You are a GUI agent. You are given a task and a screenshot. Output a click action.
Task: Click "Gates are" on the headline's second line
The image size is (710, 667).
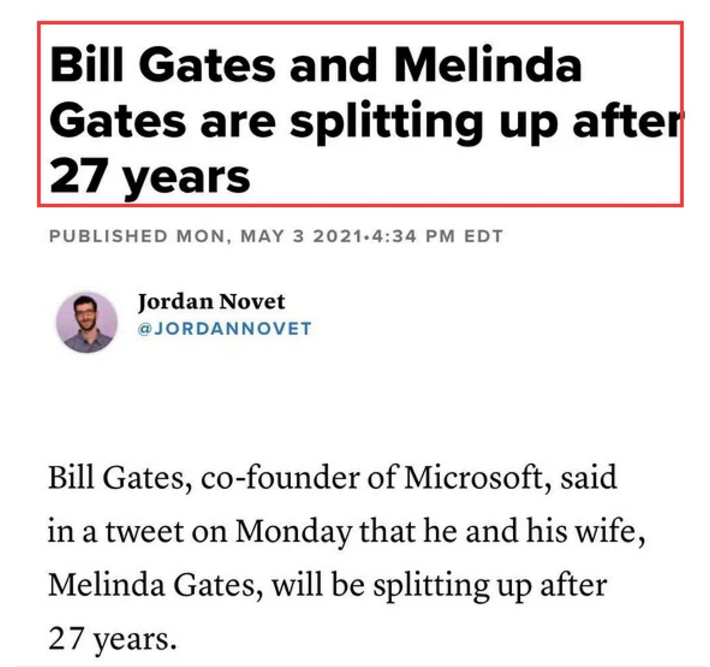tap(163, 121)
